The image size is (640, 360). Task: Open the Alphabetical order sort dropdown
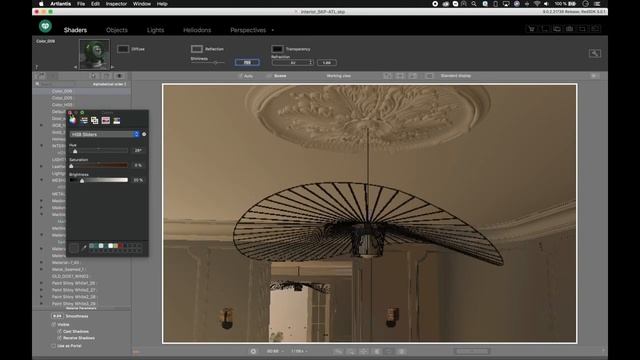109,84
